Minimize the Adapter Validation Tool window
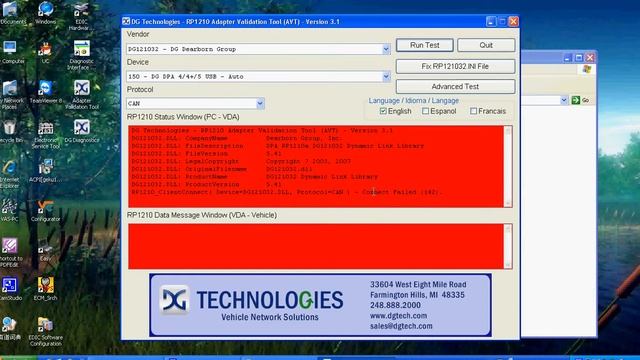The image size is (640, 360). pyautogui.click(x=491, y=22)
